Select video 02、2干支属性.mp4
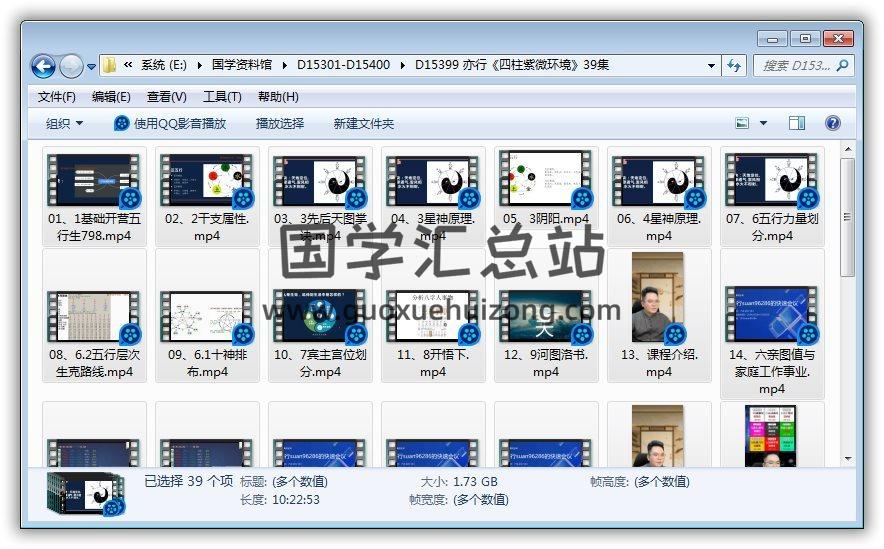The height and width of the screenshot is (549, 884). pos(207,196)
